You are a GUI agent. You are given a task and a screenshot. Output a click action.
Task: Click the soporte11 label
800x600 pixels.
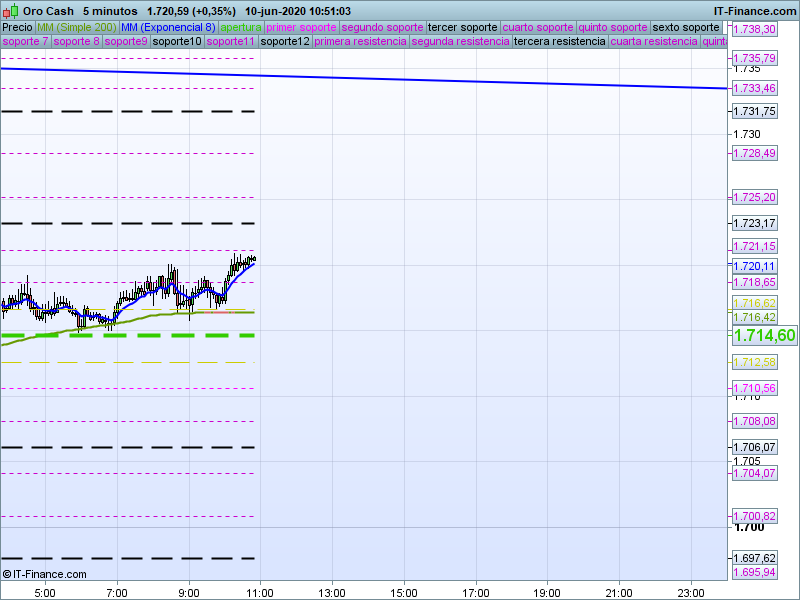(231, 41)
